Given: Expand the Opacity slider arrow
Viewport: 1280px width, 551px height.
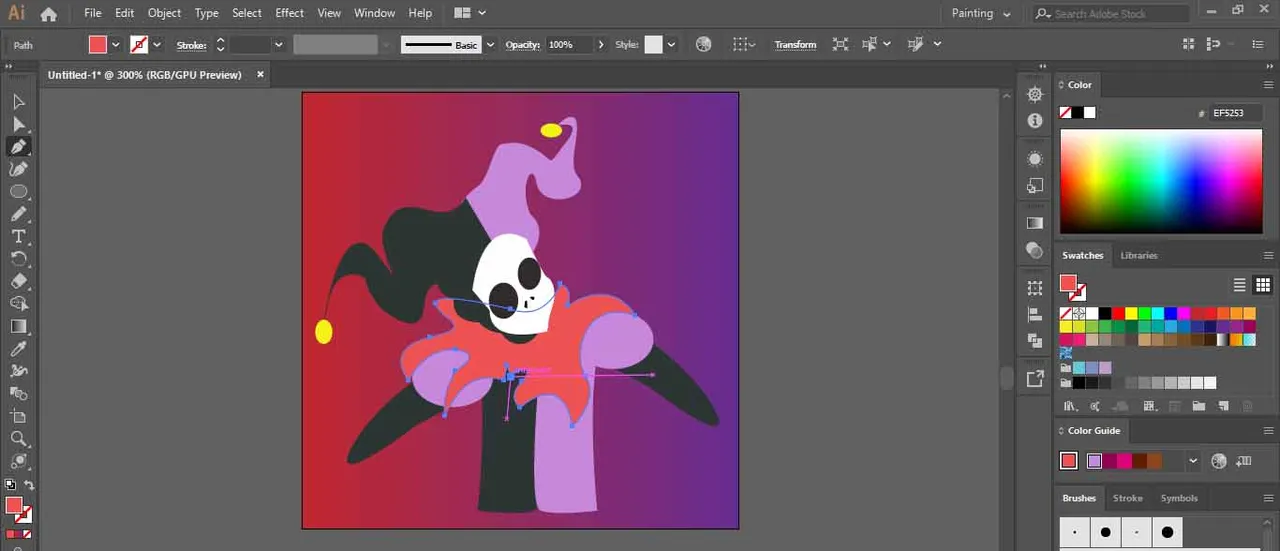Looking at the screenshot, I should (601, 45).
